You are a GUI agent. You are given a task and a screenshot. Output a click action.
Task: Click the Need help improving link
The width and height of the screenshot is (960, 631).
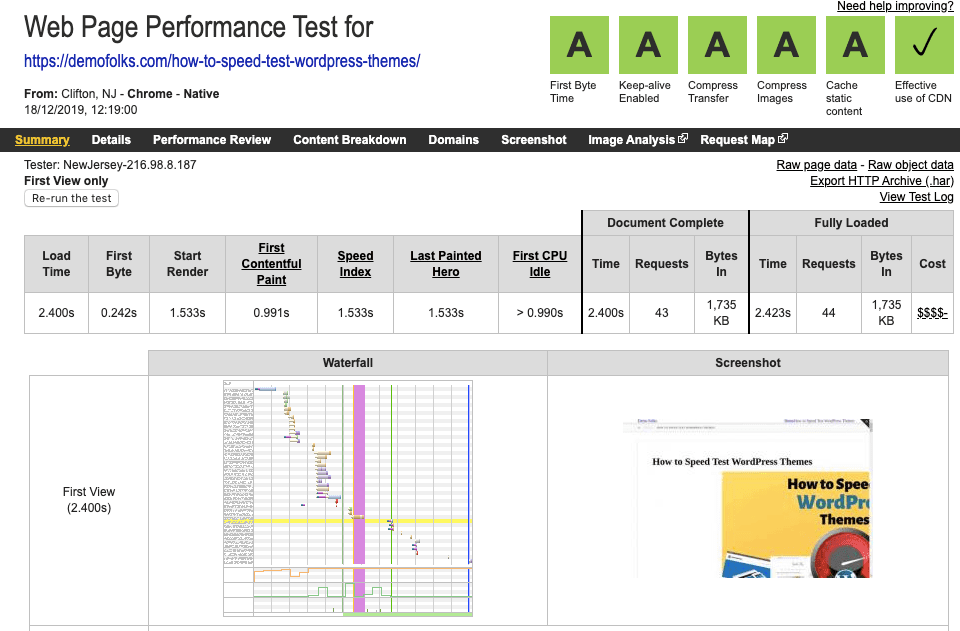pos(895,7)
